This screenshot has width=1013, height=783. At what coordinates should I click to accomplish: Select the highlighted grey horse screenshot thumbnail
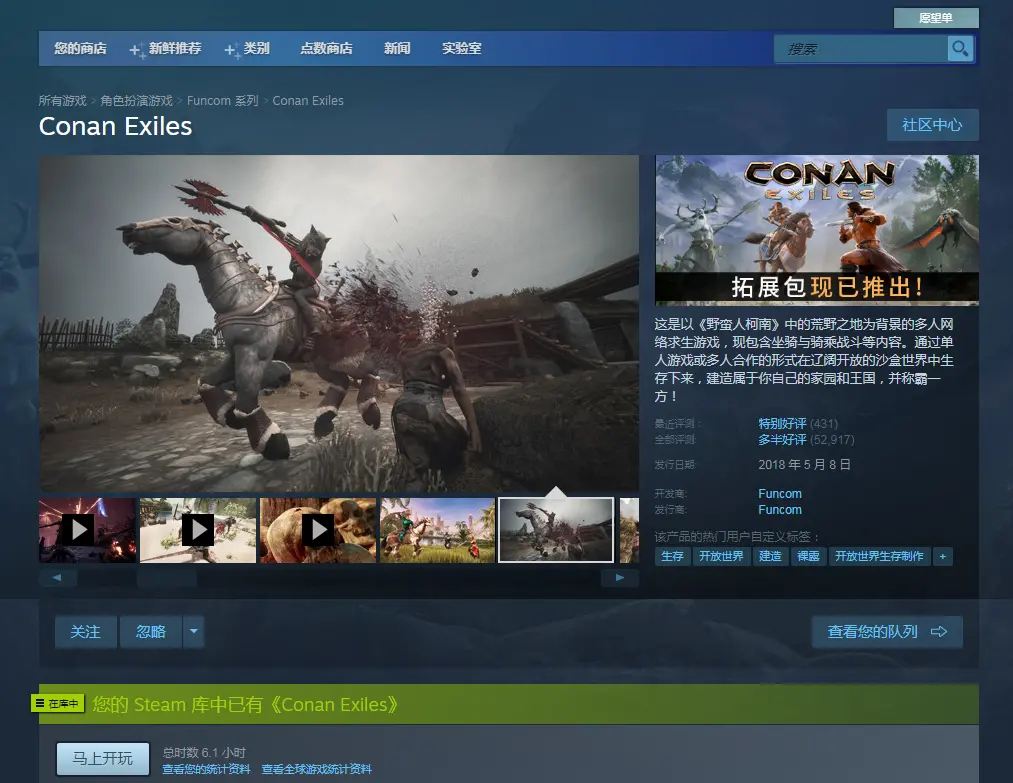point(556,530)
